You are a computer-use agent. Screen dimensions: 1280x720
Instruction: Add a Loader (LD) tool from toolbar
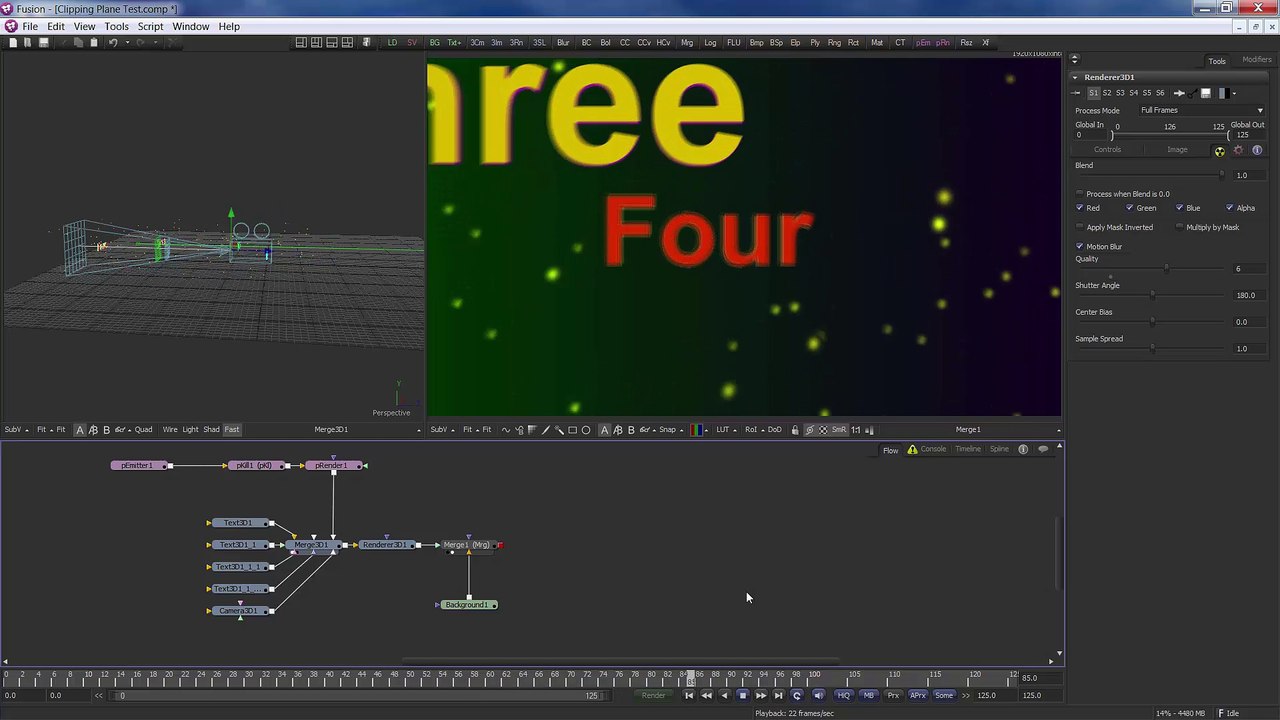[x=392, y=43]
